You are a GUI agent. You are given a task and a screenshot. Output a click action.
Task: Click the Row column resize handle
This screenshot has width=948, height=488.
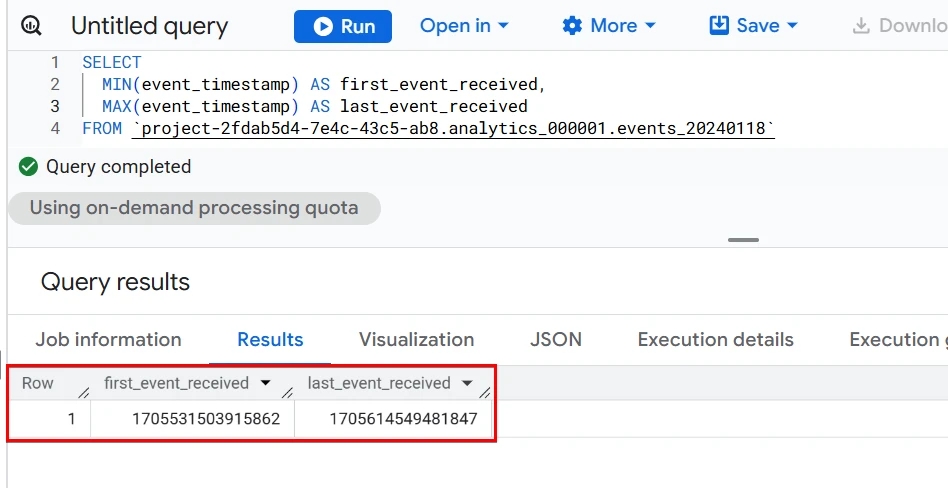tap(83, 393)
